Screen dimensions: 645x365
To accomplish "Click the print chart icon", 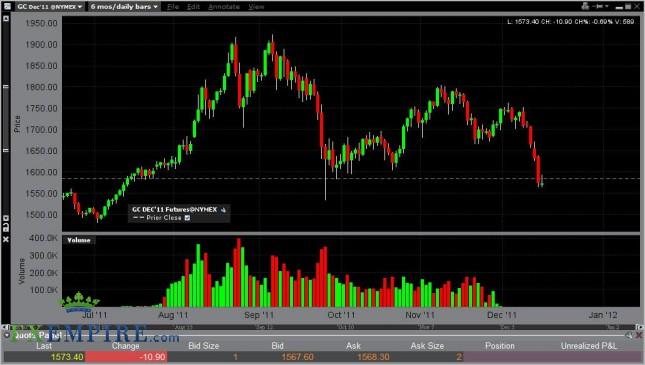I will 585,6.
